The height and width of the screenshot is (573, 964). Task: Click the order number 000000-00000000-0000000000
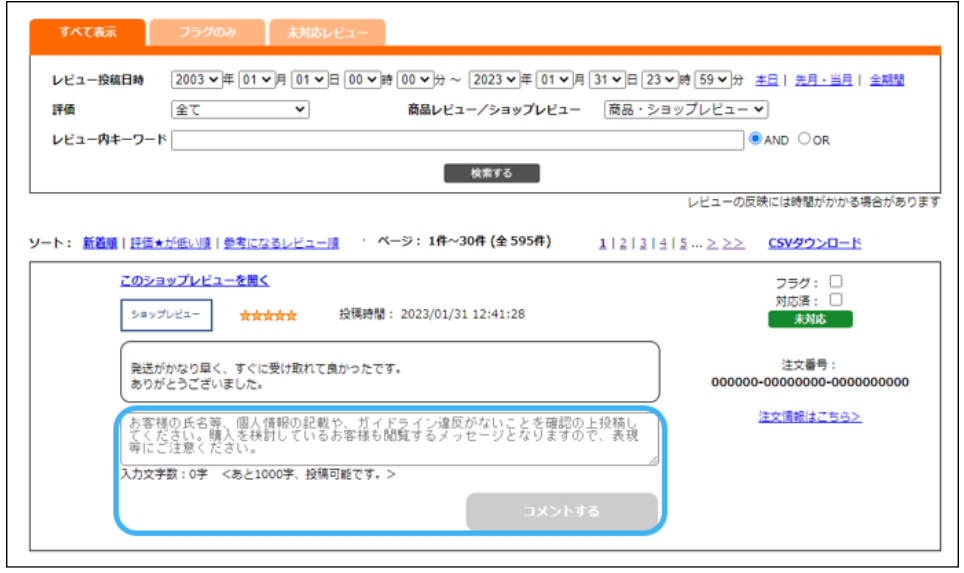[810, 382]
